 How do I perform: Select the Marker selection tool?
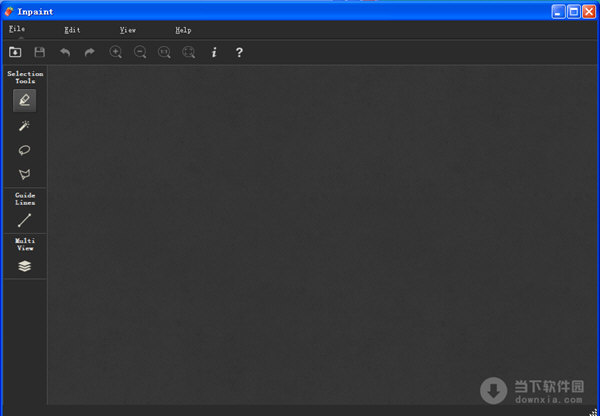pyautogui.click(x=24, y=100)
